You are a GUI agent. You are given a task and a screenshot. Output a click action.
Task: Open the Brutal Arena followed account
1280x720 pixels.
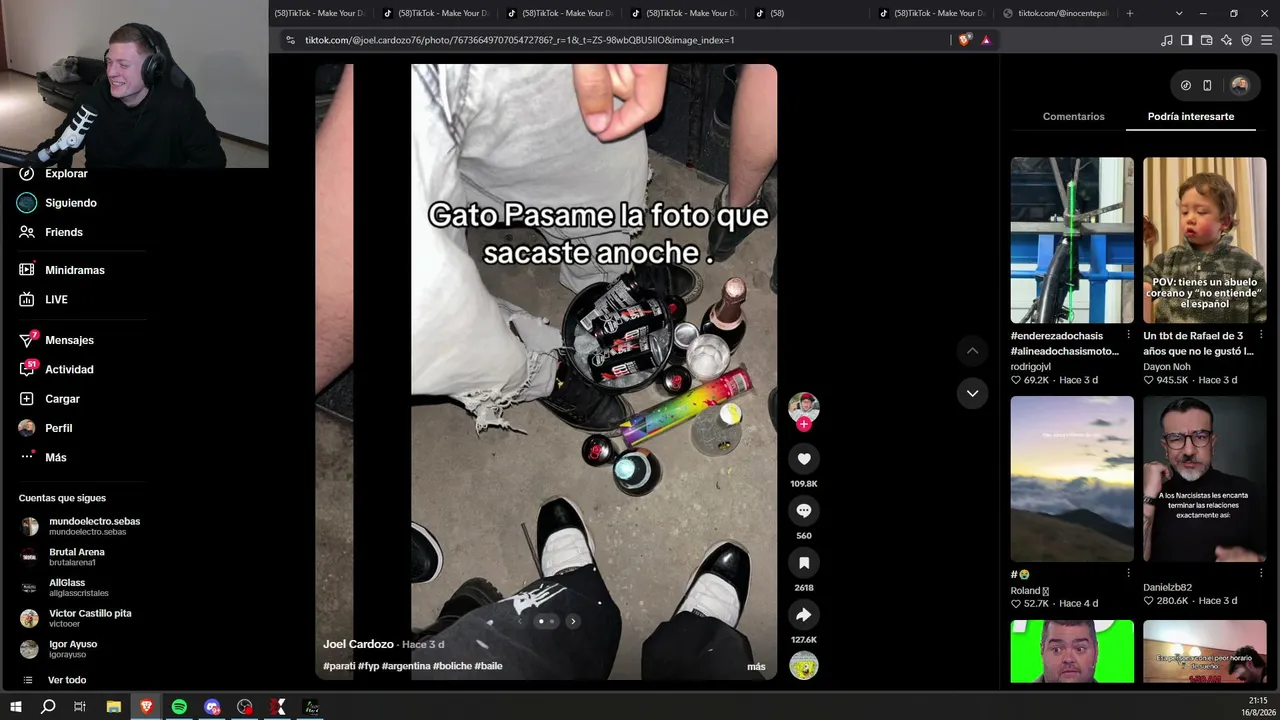click(82, 557)
